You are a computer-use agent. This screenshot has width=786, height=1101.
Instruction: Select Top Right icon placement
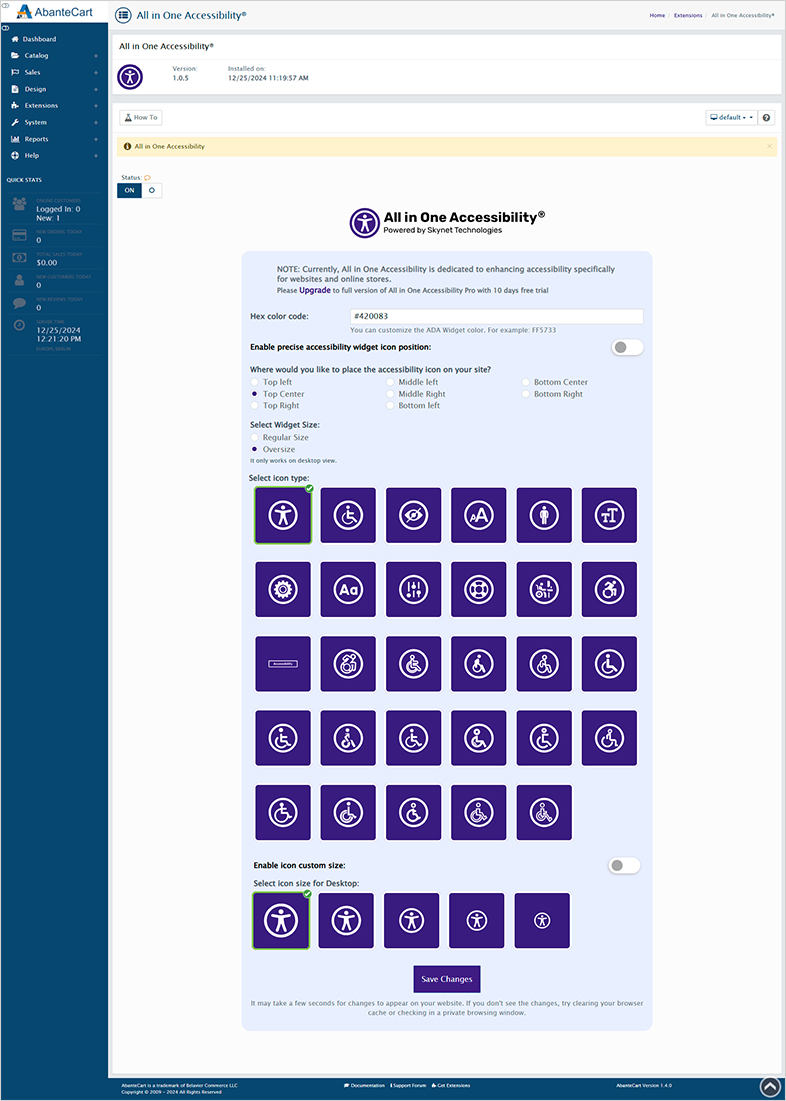(x=255, y=406)
